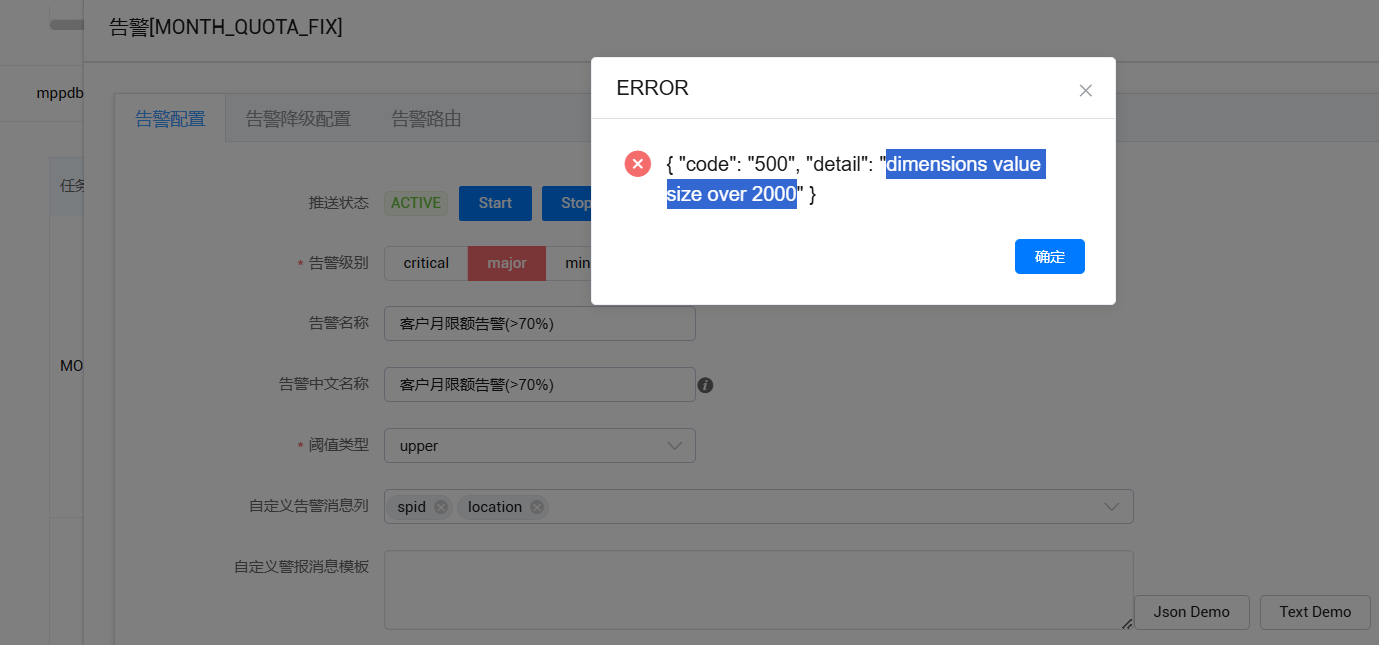Remove the spid tag

tap(441, 507)
